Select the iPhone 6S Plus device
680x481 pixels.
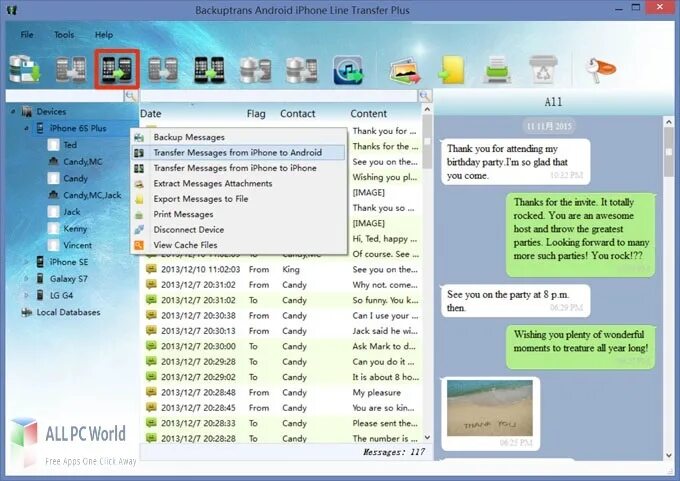pos(78,128)
